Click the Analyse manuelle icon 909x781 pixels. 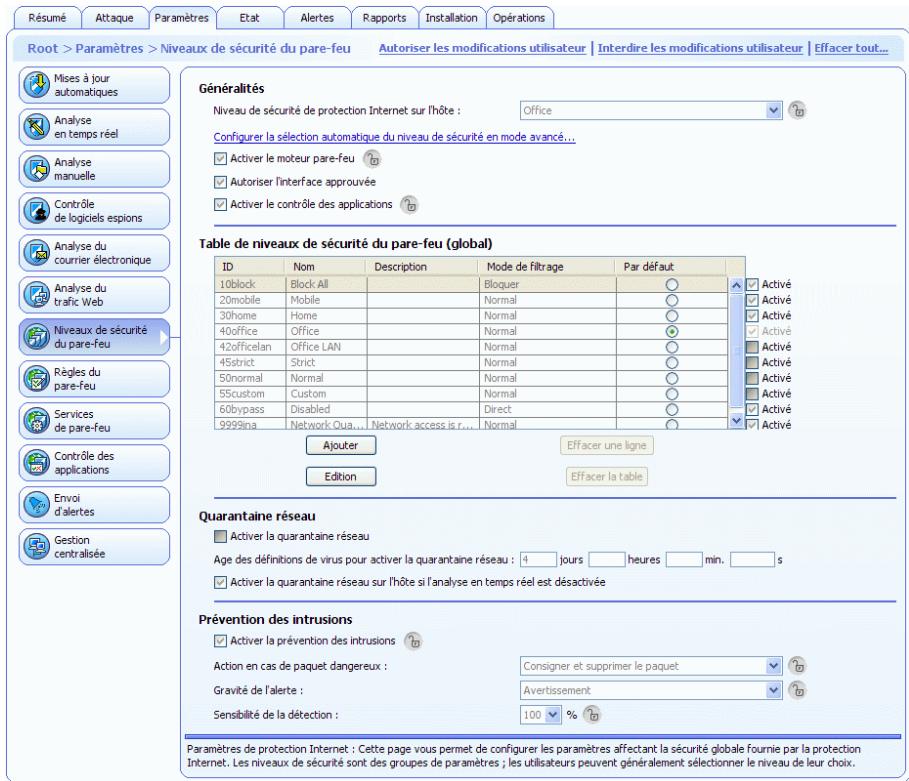pyautogui.click(x=36, y=169)
